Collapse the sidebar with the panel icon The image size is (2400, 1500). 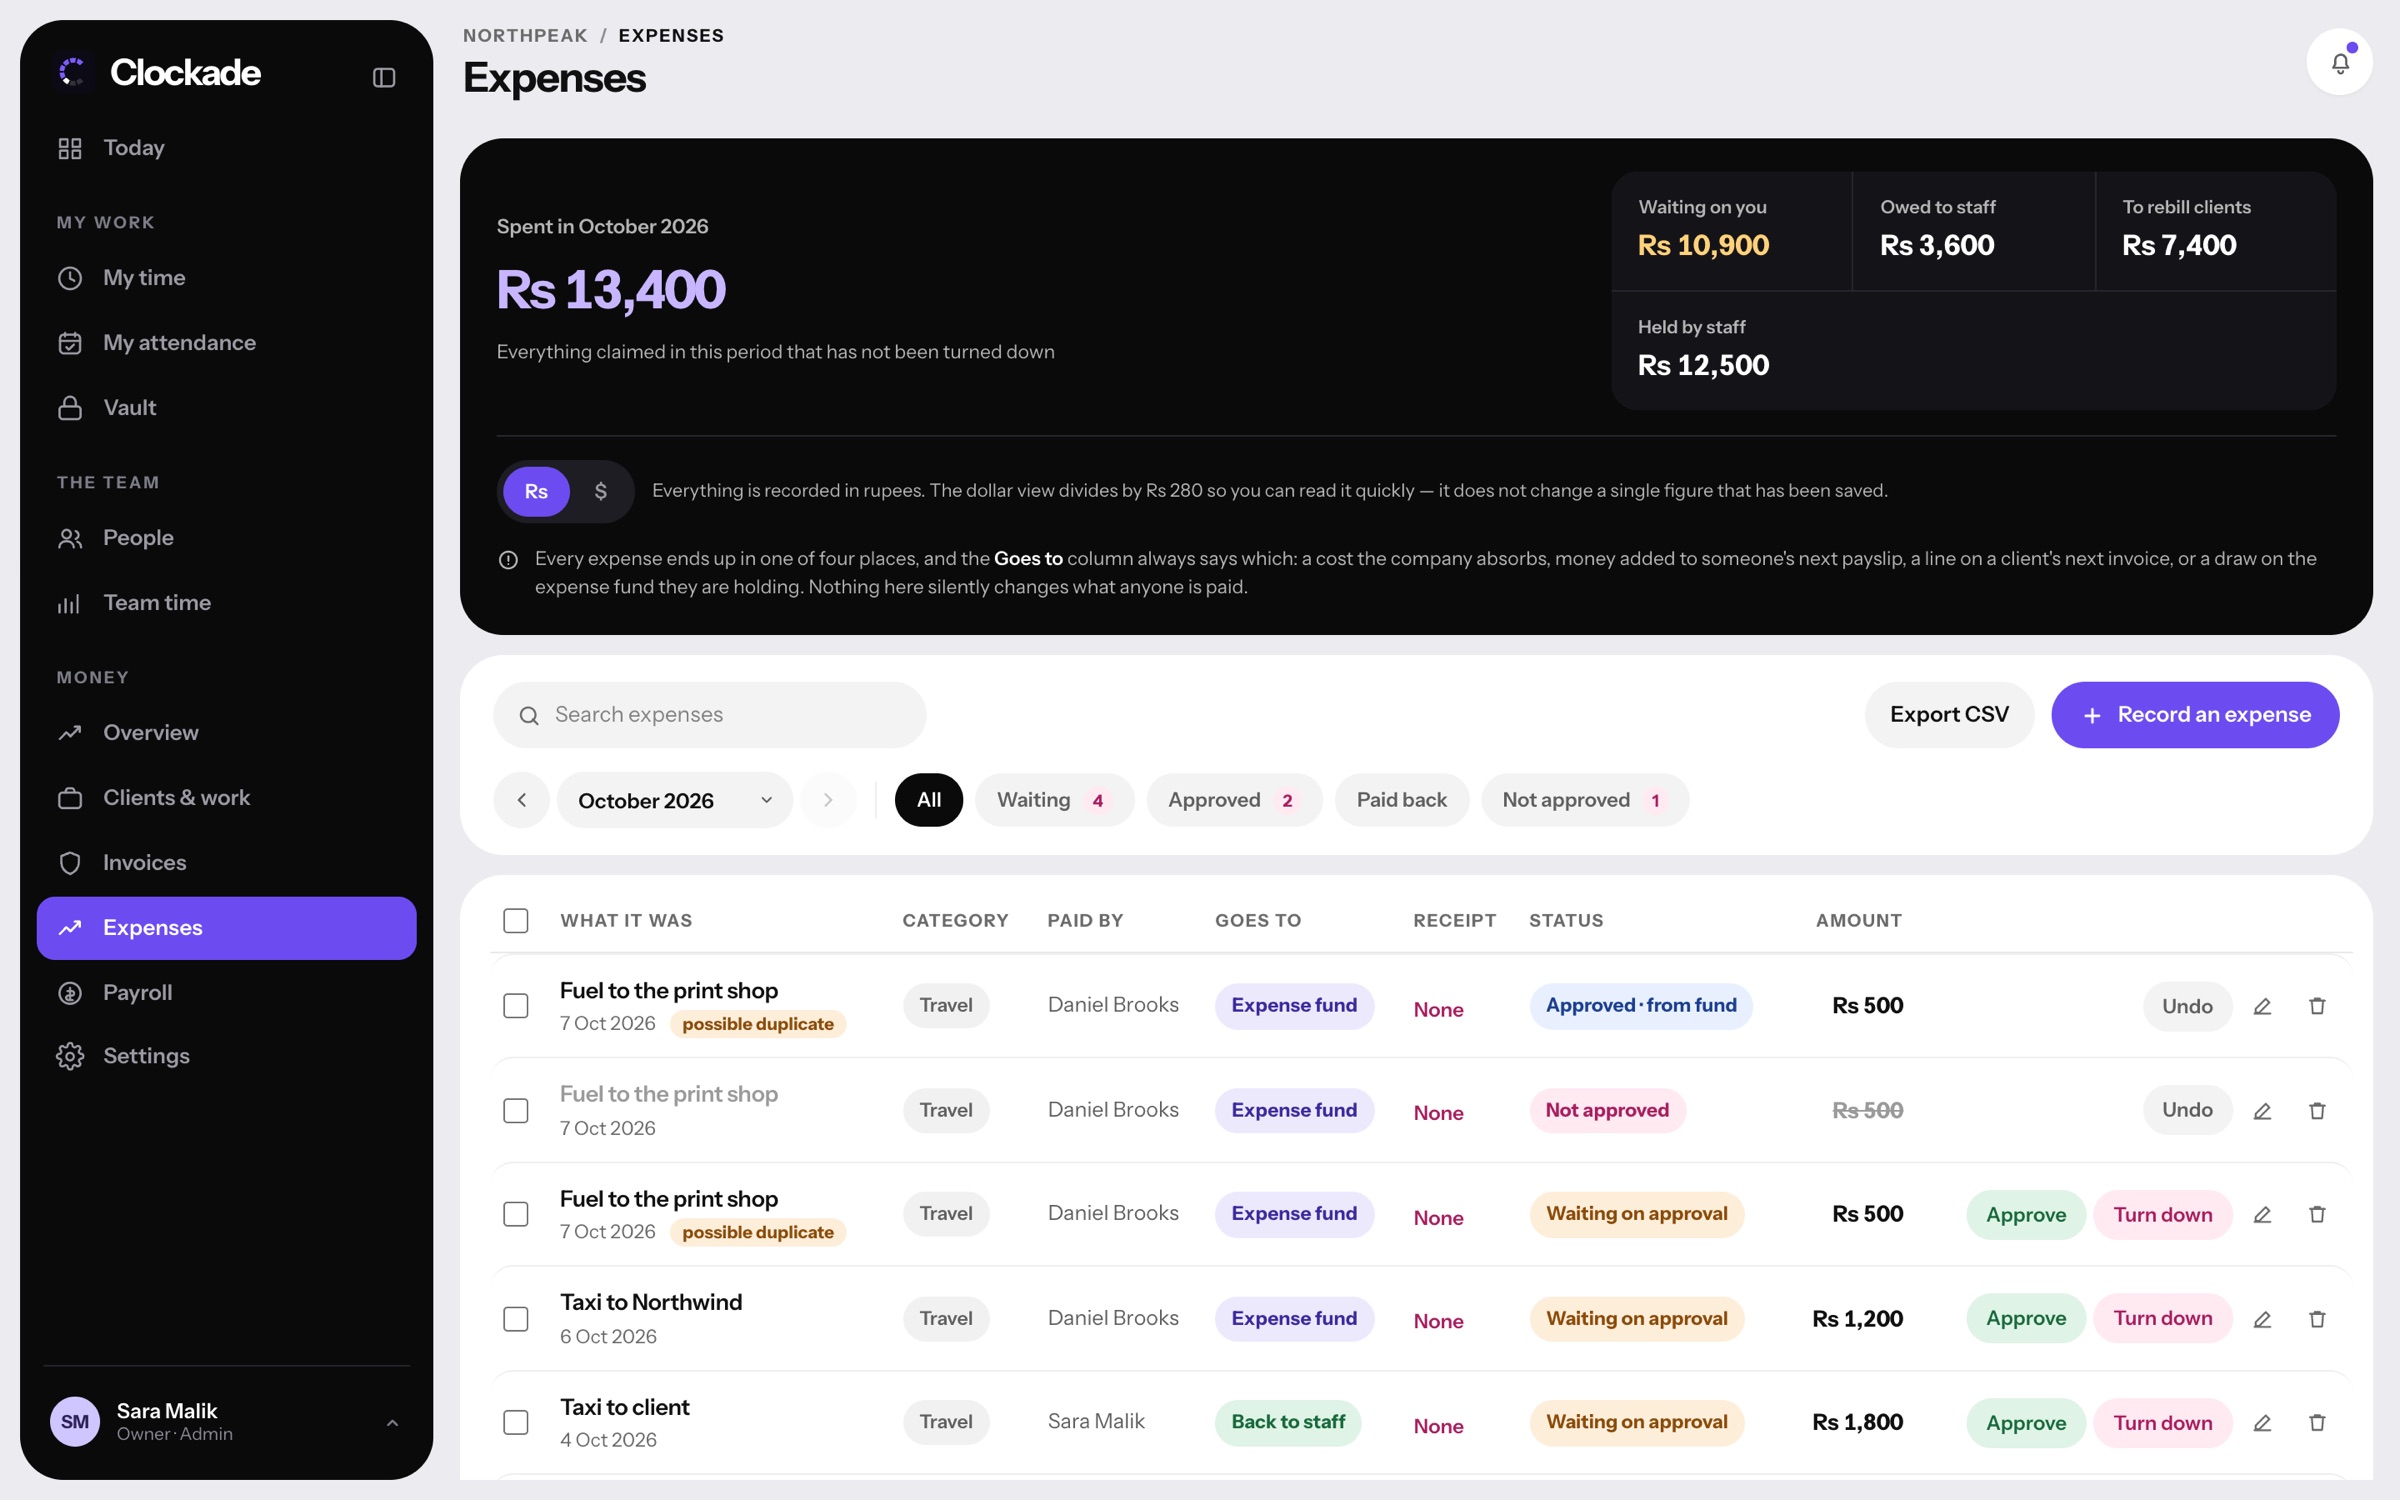point(384,77)
